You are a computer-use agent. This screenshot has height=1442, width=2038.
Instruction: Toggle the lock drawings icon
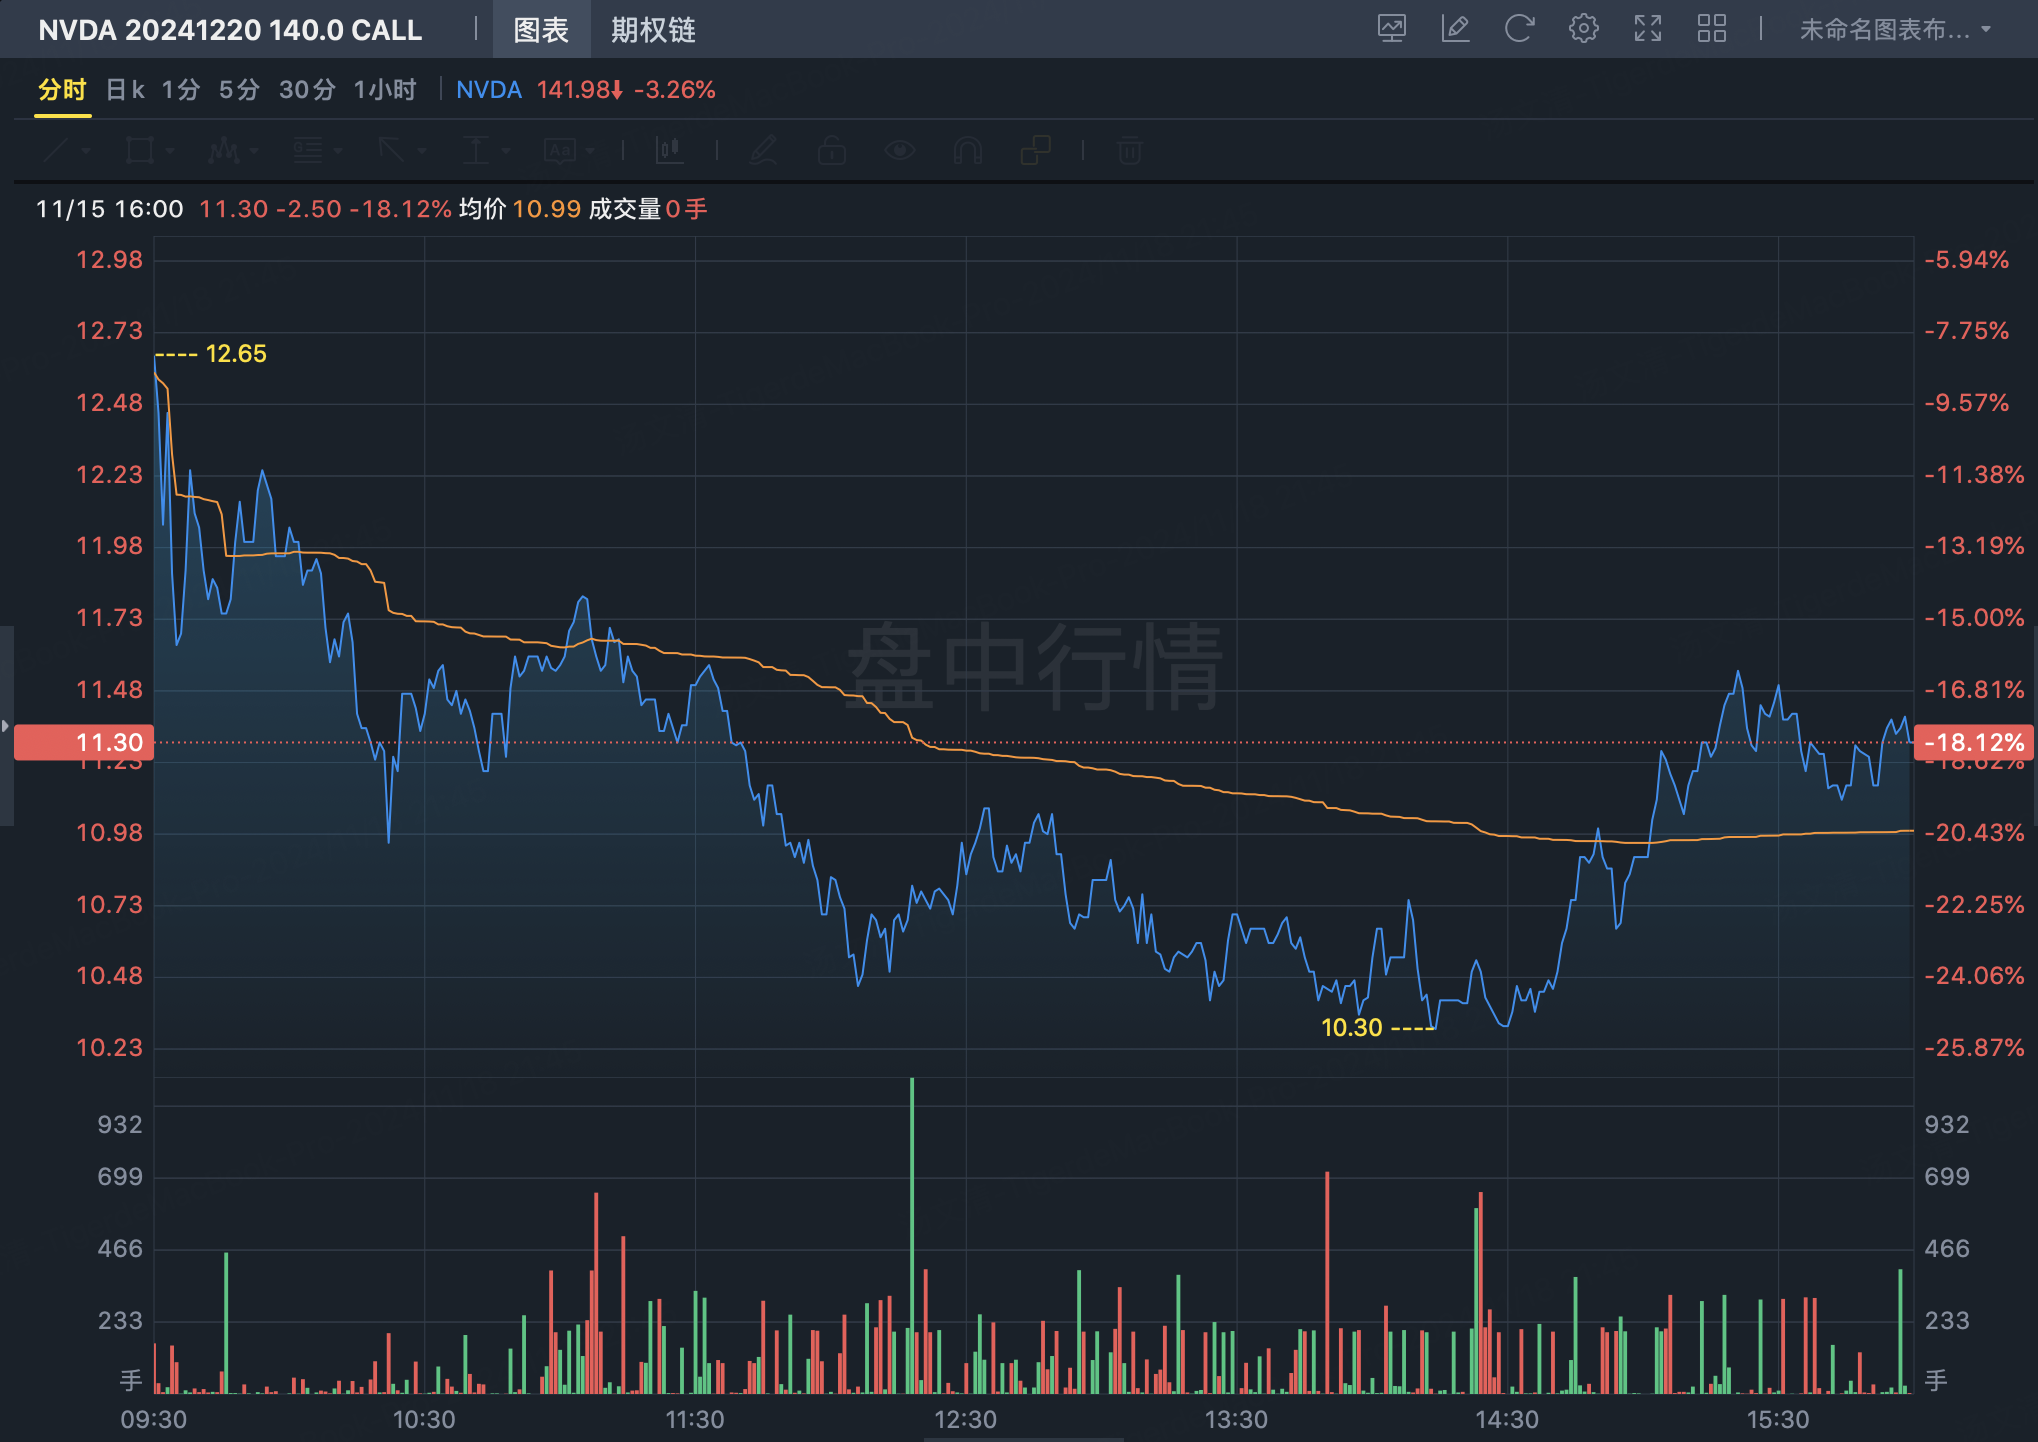click(x=831, y=151)
